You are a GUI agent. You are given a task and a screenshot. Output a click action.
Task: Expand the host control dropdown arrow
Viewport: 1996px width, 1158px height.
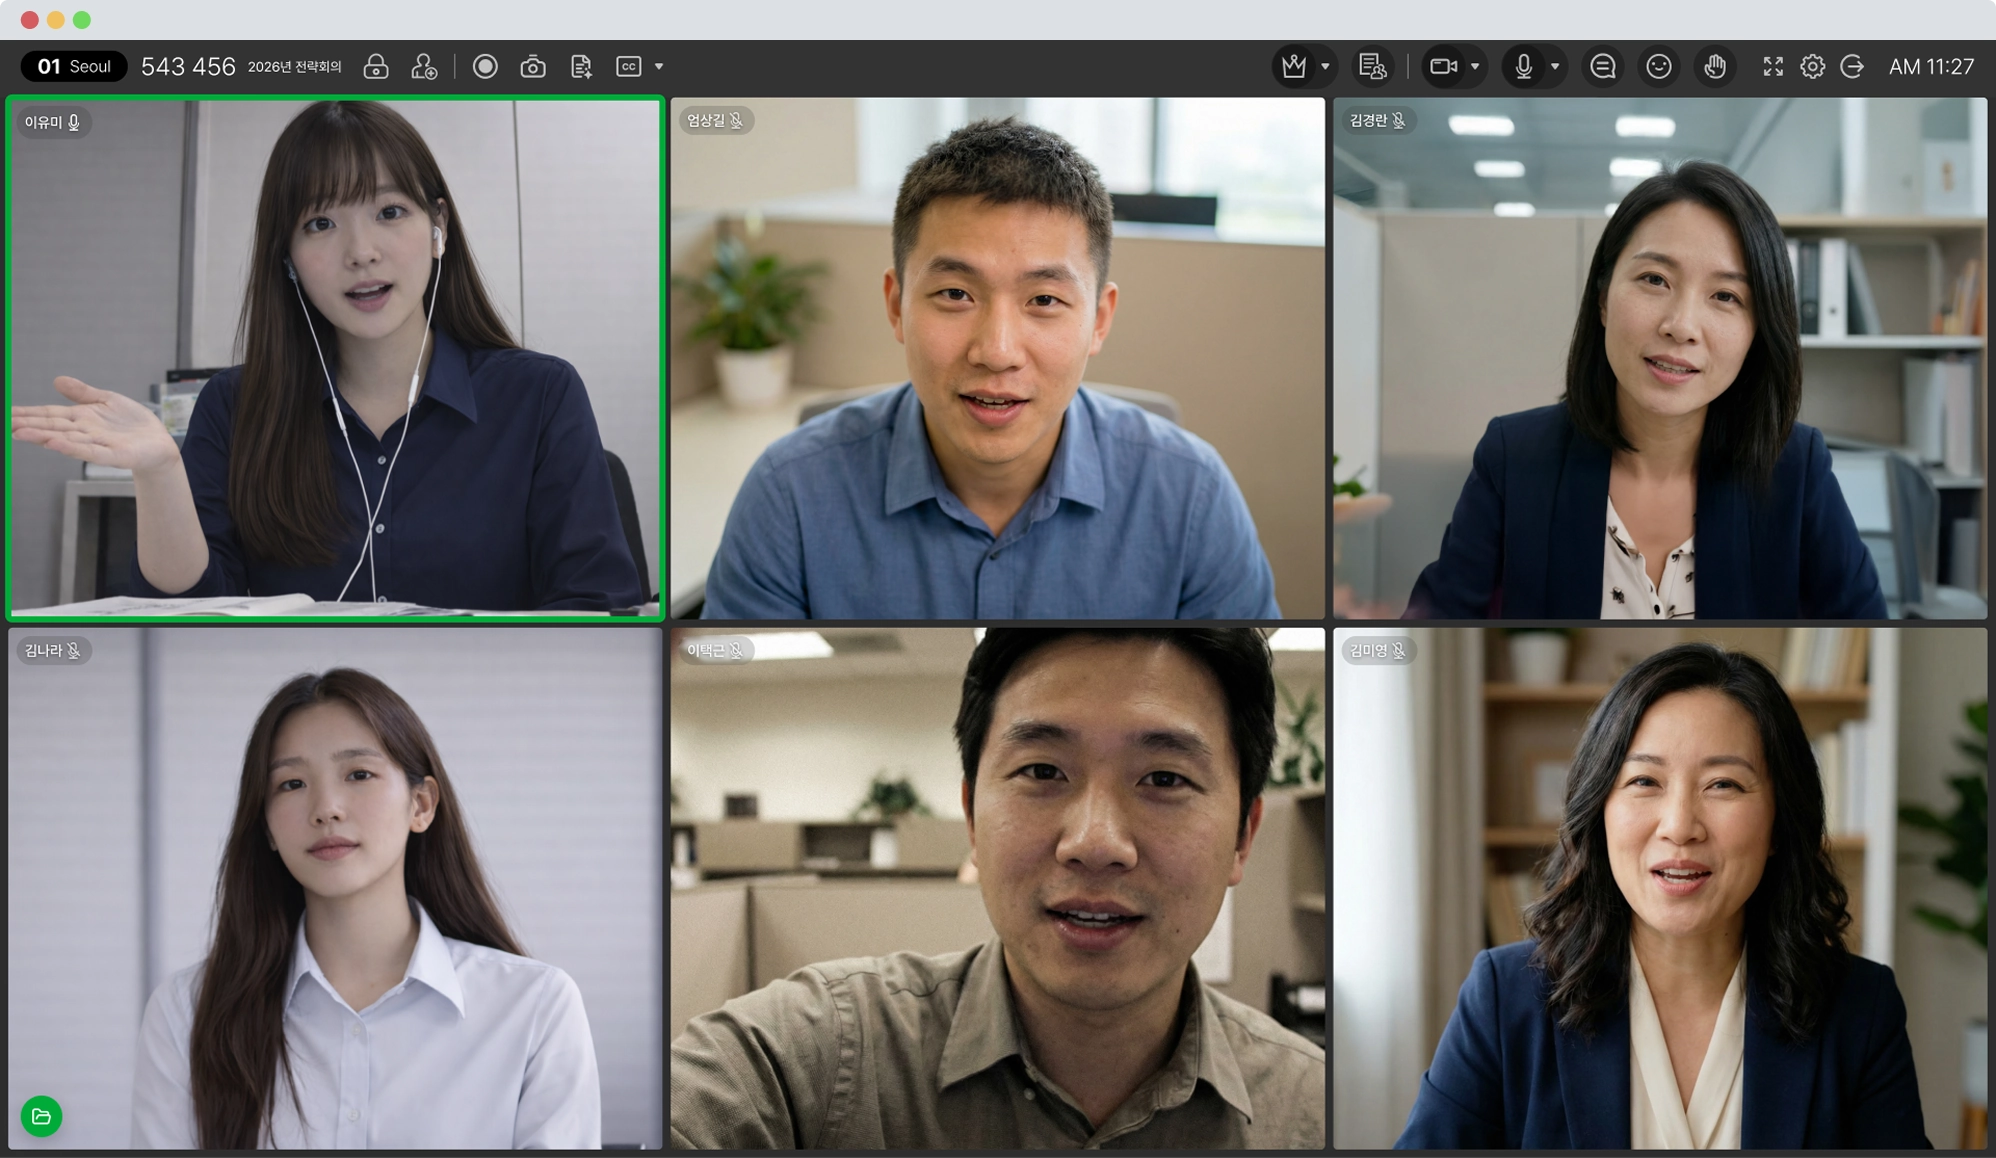pos(1325,66)
